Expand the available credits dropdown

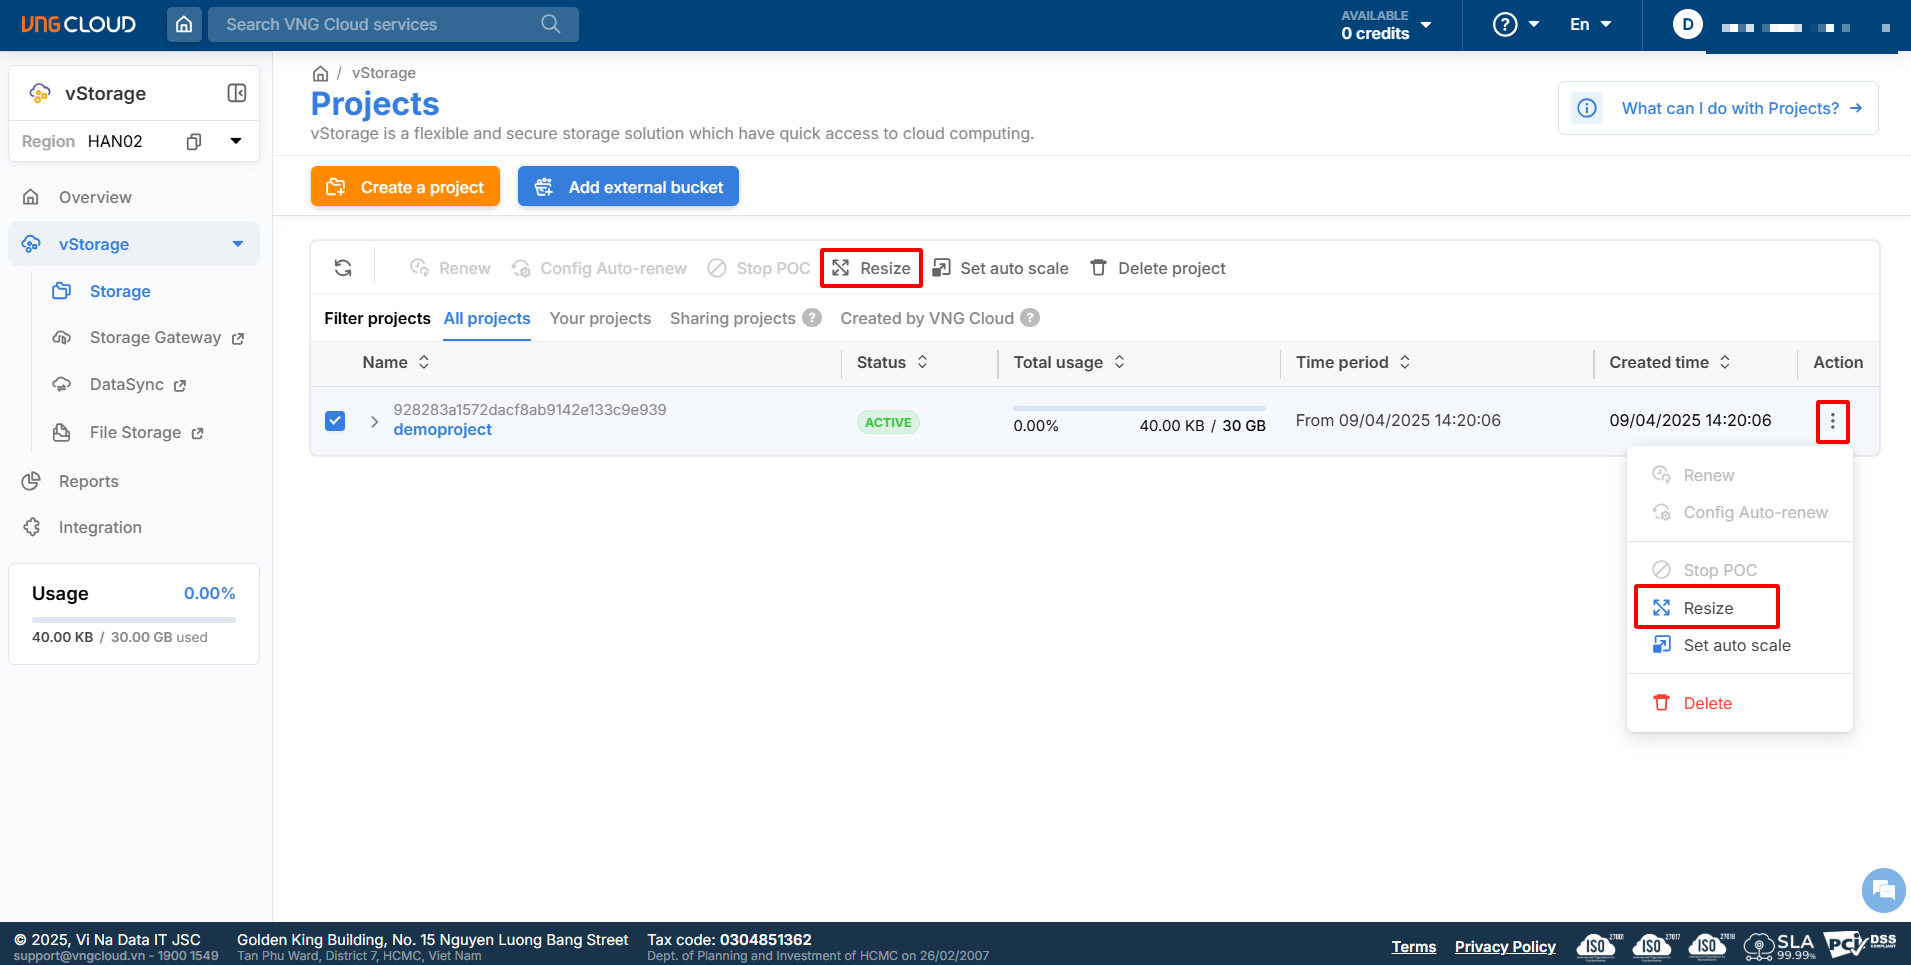click(1426, 25)
